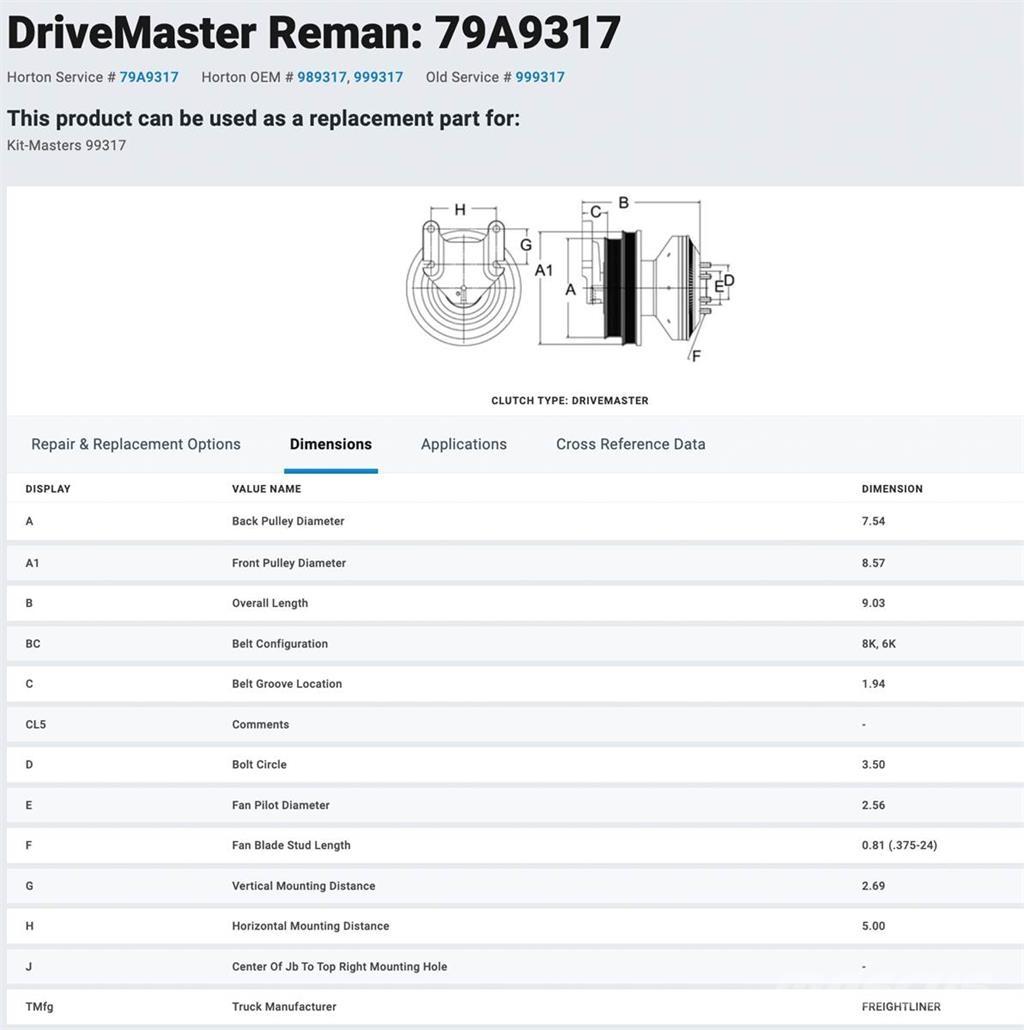The height and width of the screenshot is (1030, 1024).
Task: Open the Old Service # 999317 link
Action: tap(540, 77)
